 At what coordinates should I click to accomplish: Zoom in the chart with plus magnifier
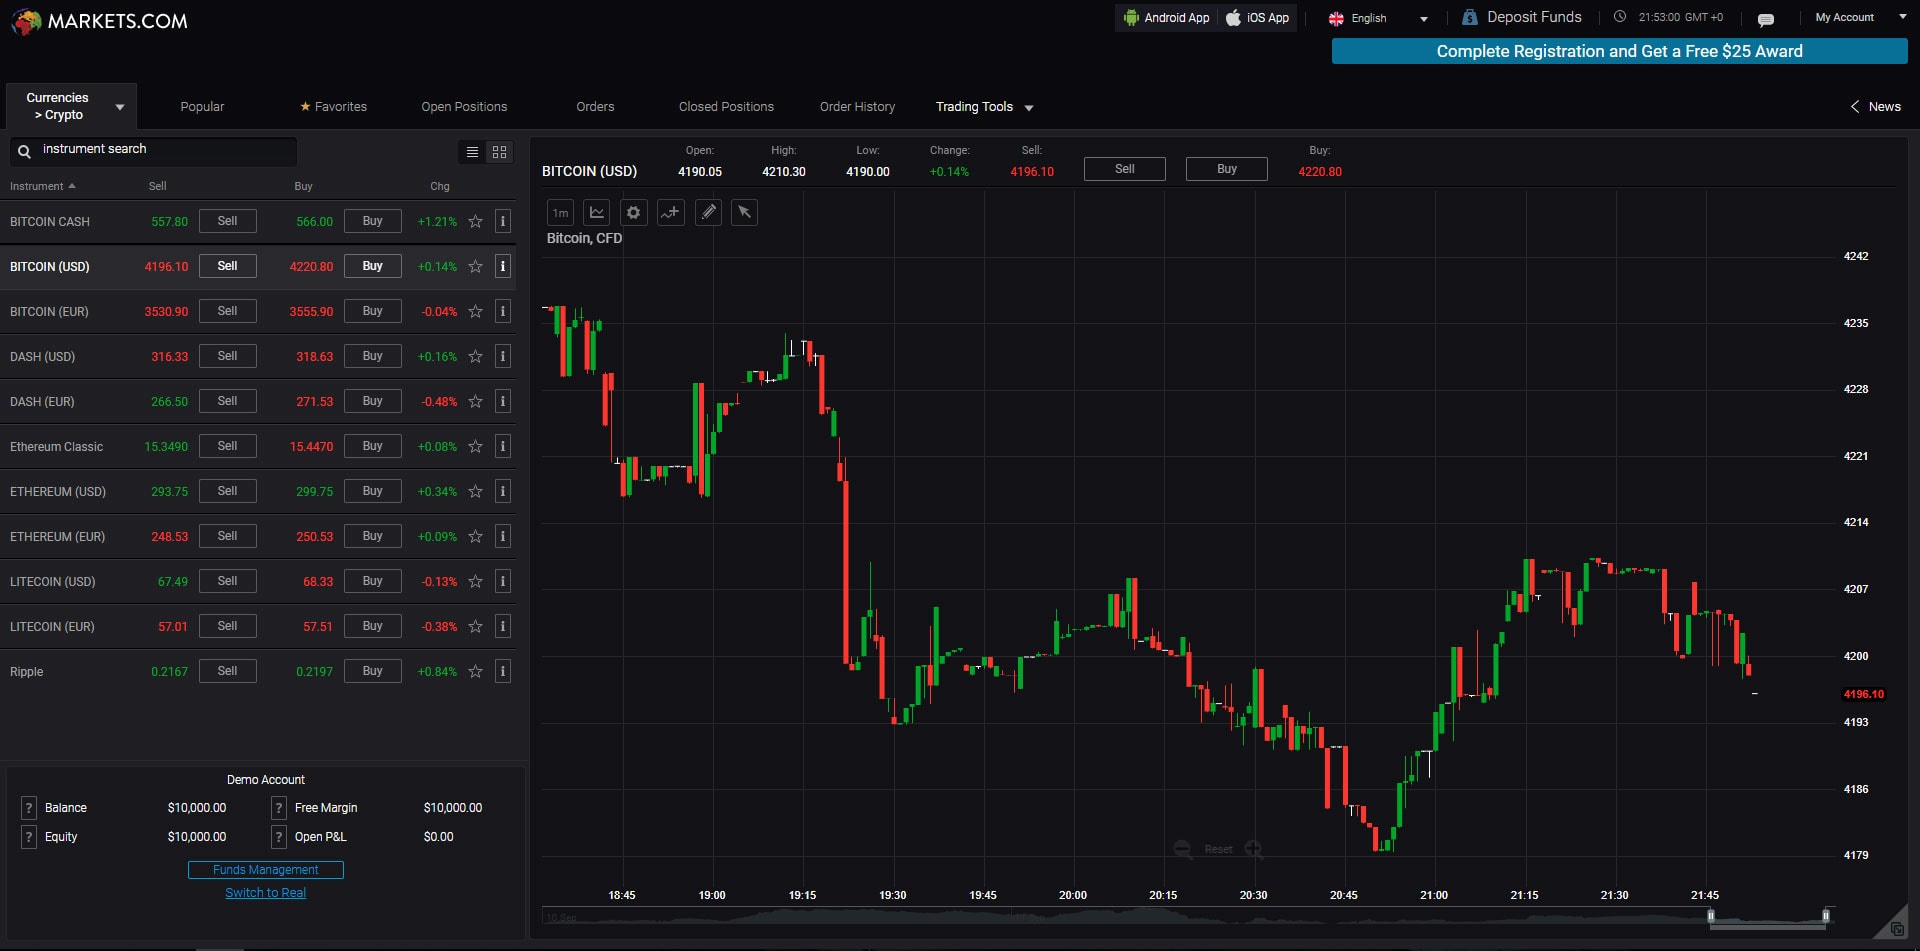pyautogui.click(x=1254, y=849)
